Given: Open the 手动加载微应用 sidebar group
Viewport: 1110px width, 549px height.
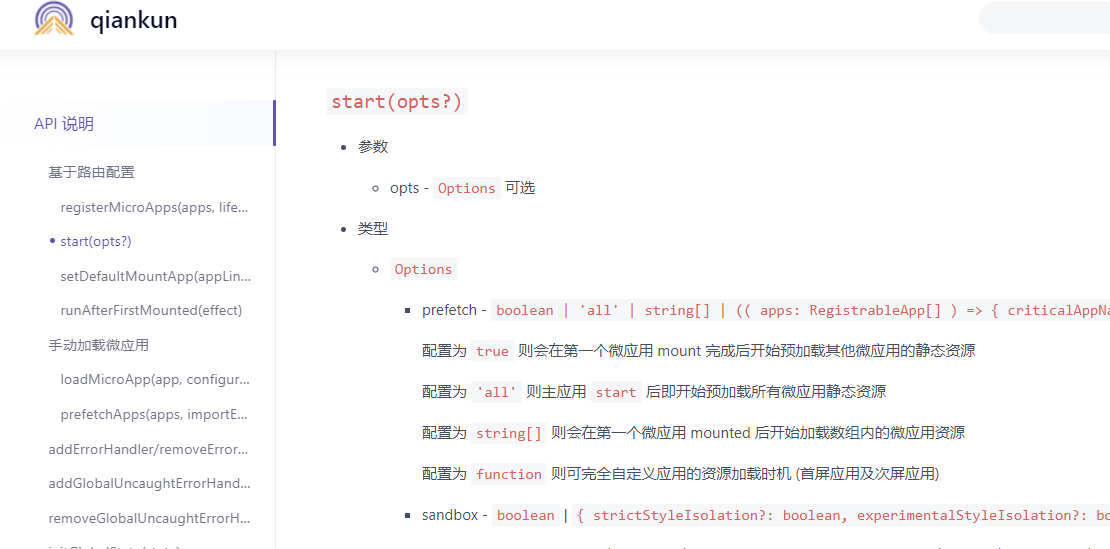Looking at the screenshot, I should pyautogui.click(x=98, y=345).
